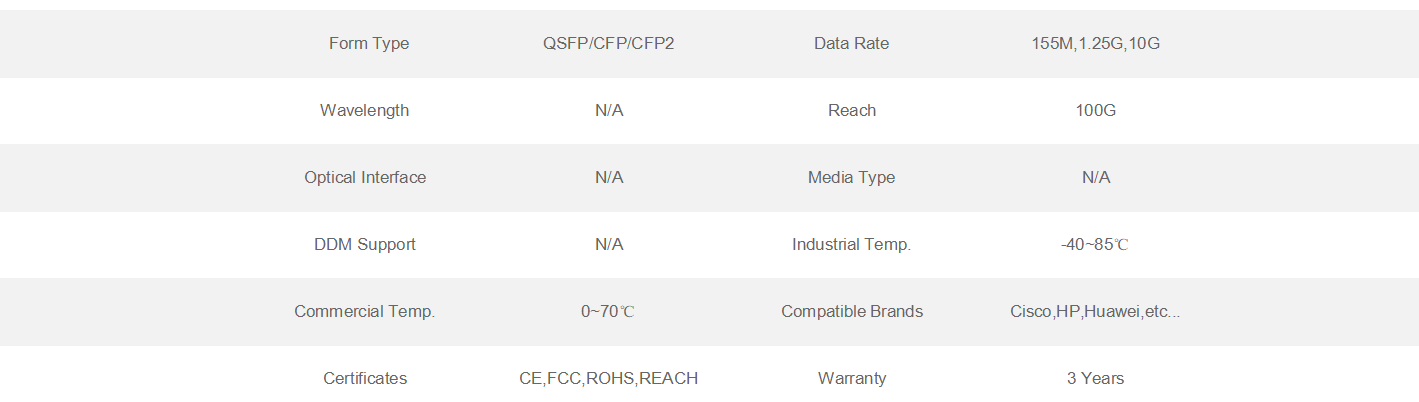The image size is (1419, 402).
Task: Click the Form Type label
Action: [x=368, y=43]
